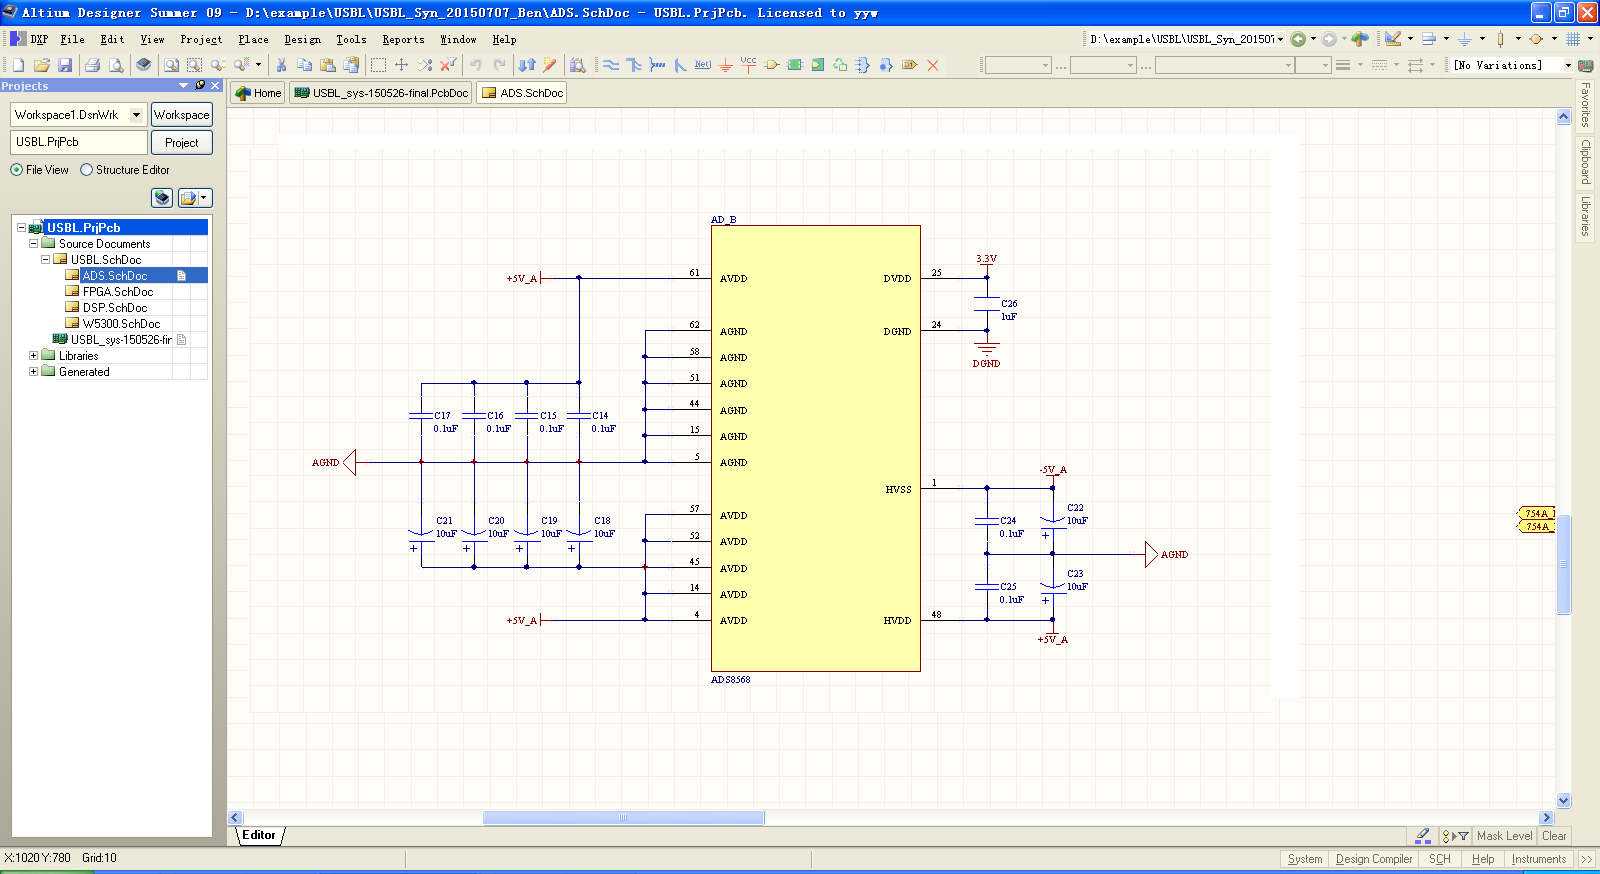Click the Workspace button

pyautogui.click(x=181, y=115)
